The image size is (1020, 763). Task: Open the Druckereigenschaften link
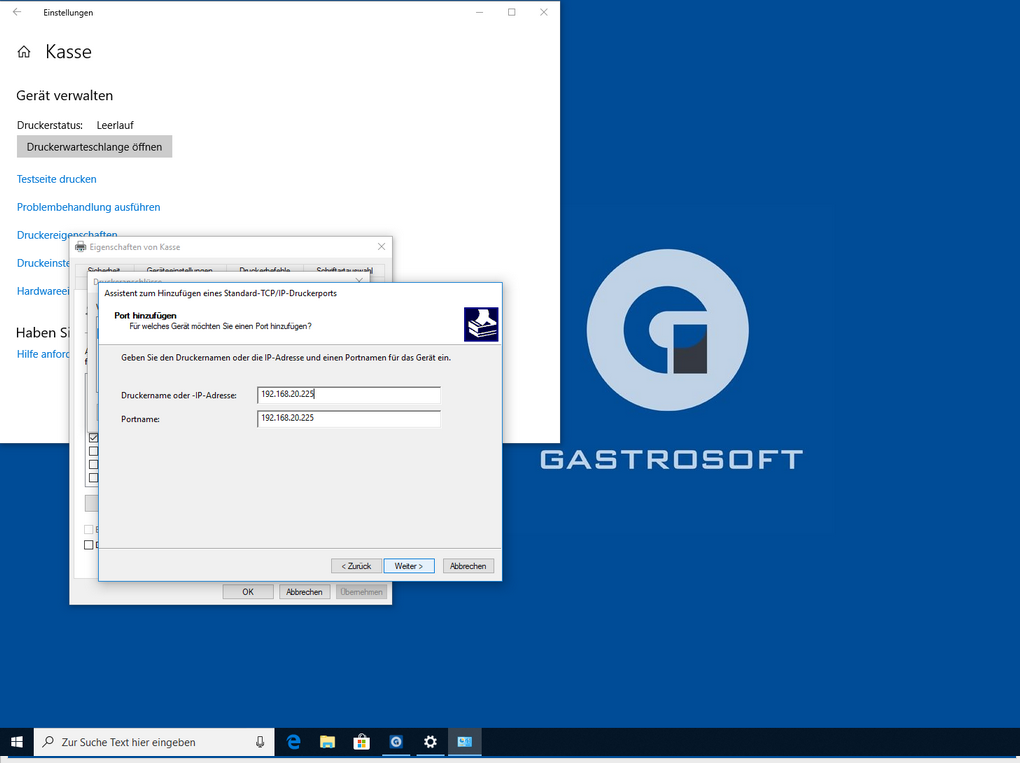tap(67, 234)
